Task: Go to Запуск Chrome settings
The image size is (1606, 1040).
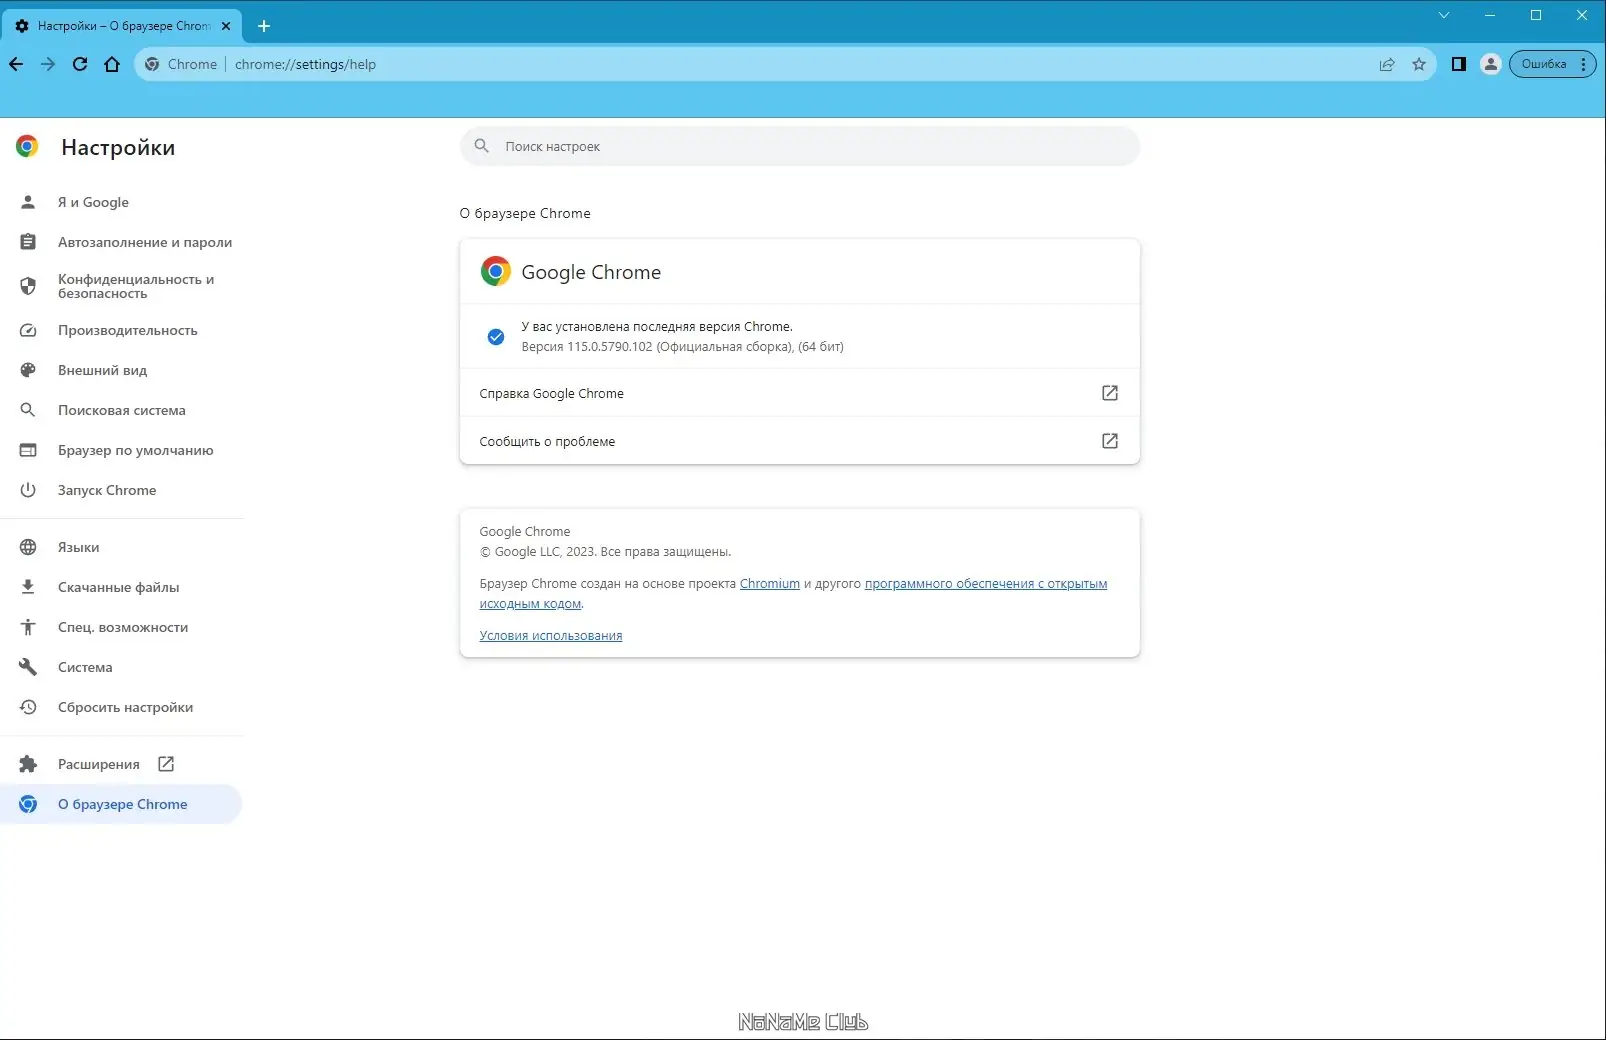Action: pos(121,490)
